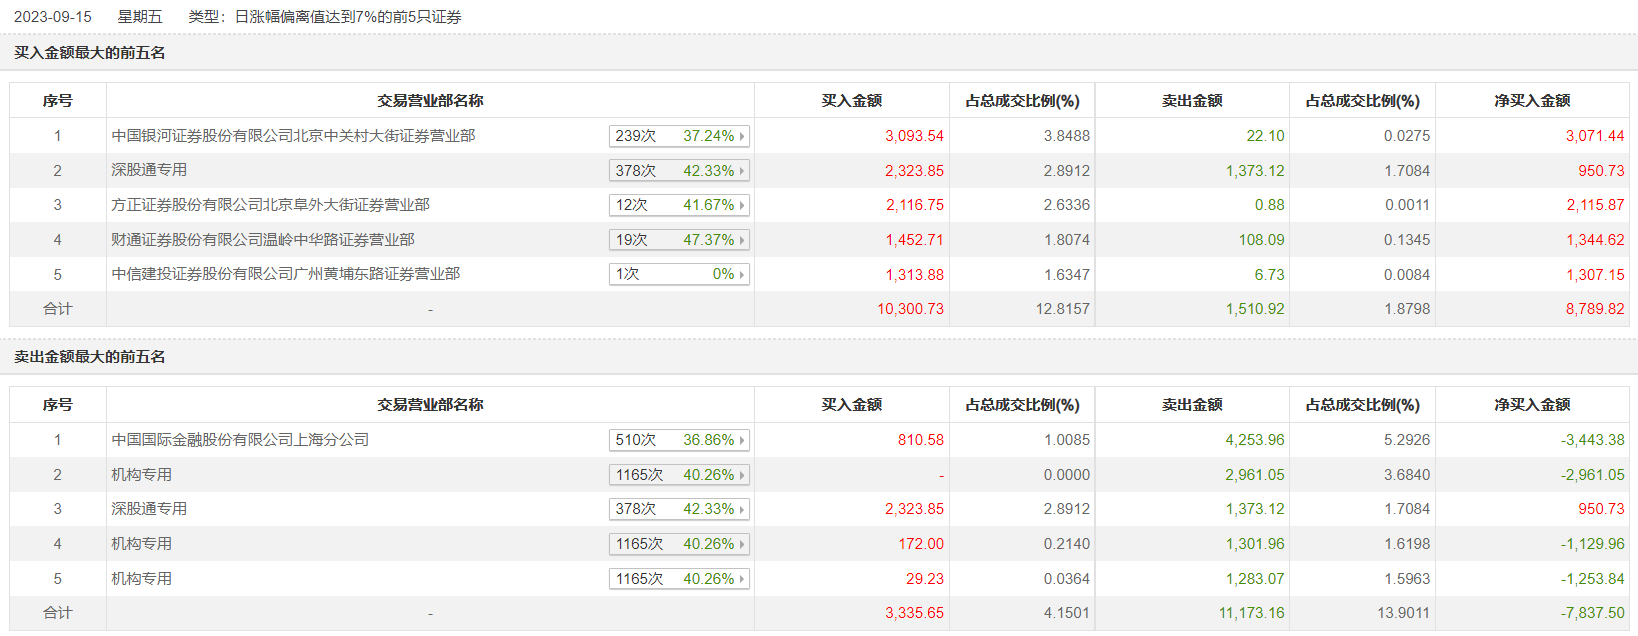The height and width of the screenshot is (636, 1638).
Task: Open 深股通专用 in the top buy table
Action: click(149, 170)
